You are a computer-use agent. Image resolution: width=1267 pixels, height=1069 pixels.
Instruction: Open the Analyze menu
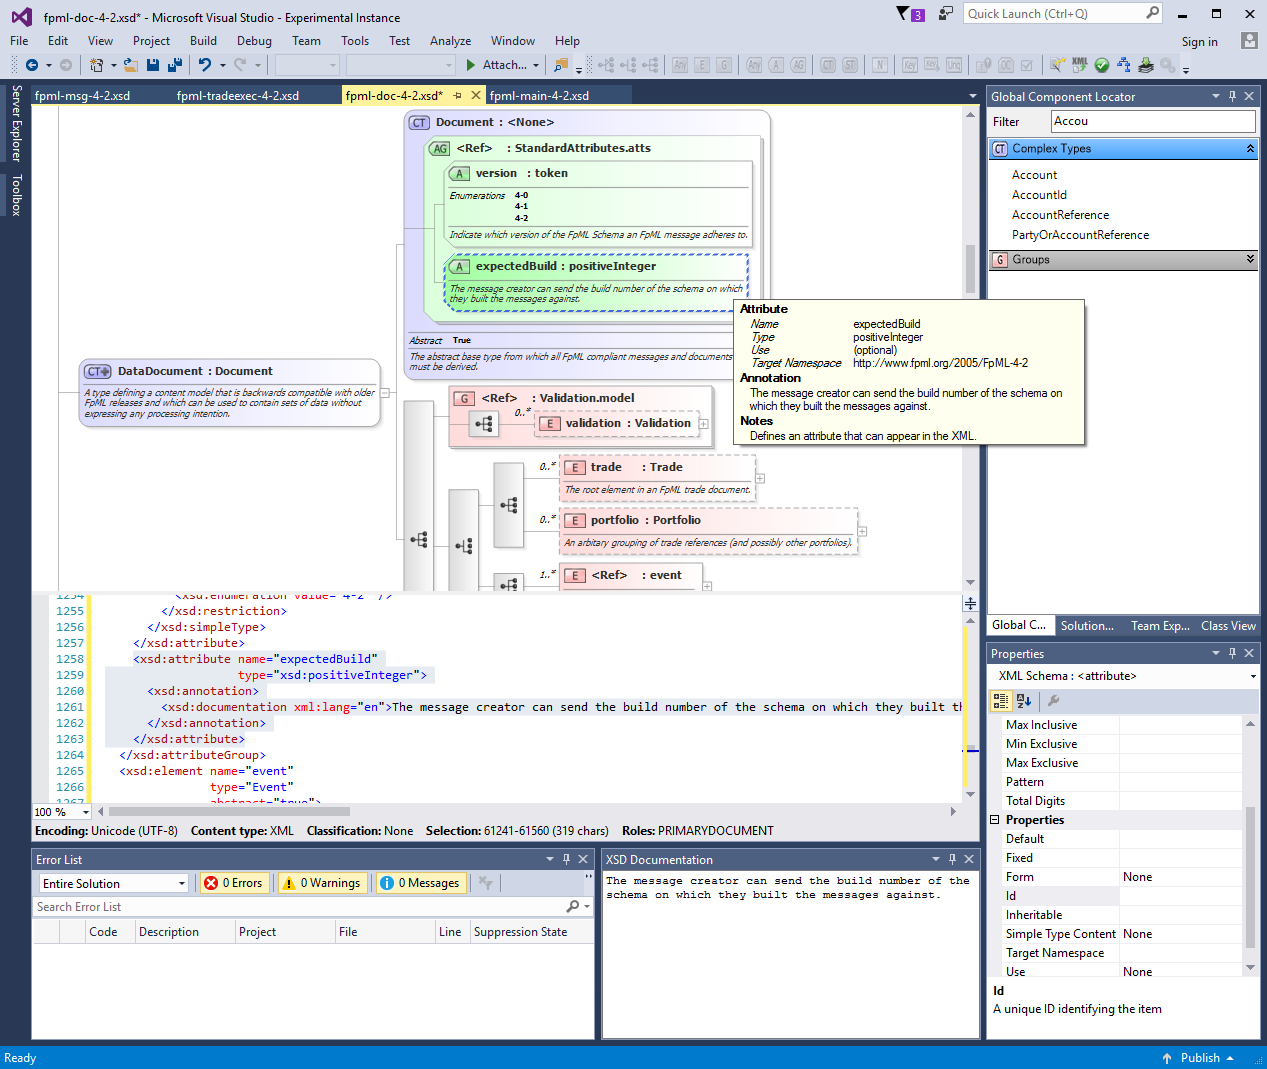(450, 41)
